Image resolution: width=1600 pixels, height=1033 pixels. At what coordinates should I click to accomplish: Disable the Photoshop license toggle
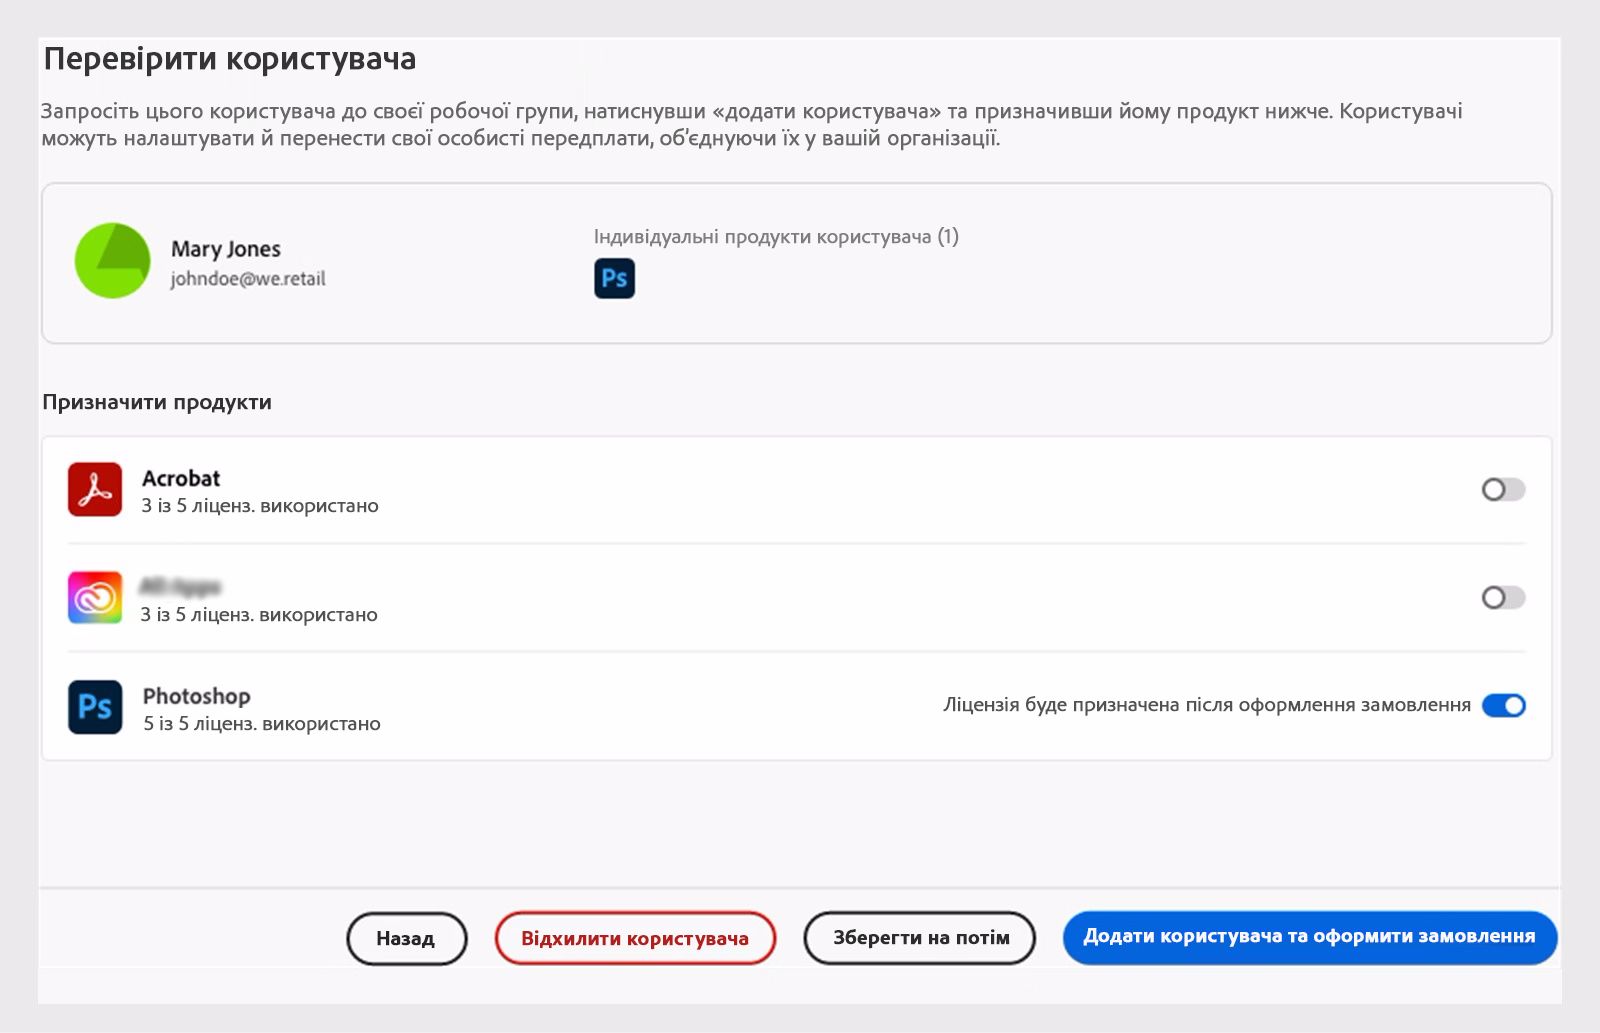tap(1503, 705)
